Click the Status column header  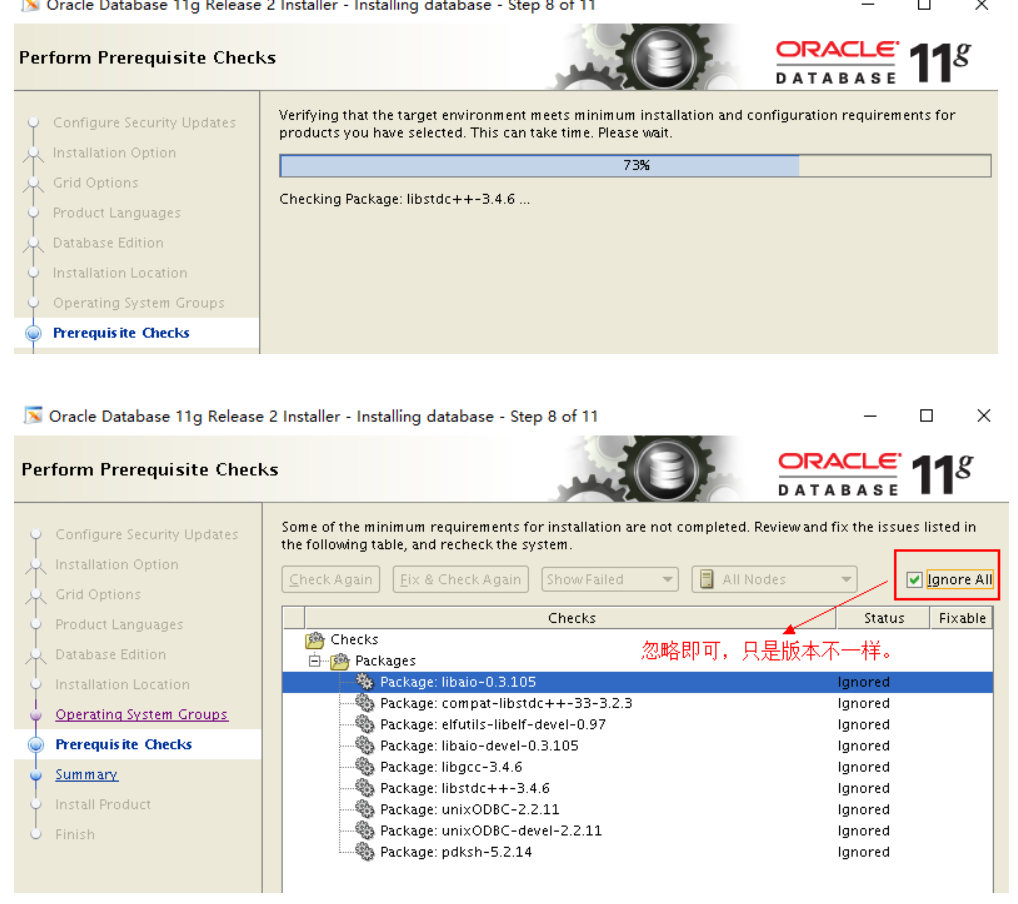pos(884,618)
